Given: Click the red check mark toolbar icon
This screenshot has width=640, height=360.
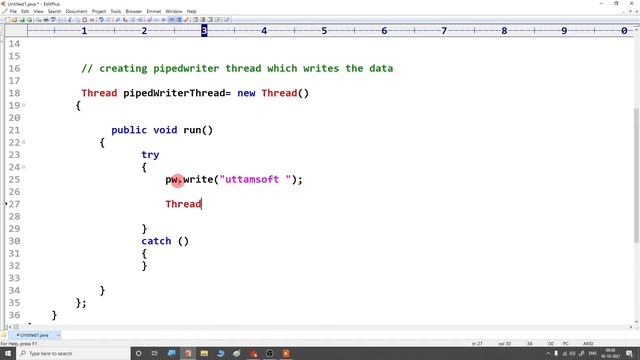Looking at the screenshot, I should click(187, 20).
